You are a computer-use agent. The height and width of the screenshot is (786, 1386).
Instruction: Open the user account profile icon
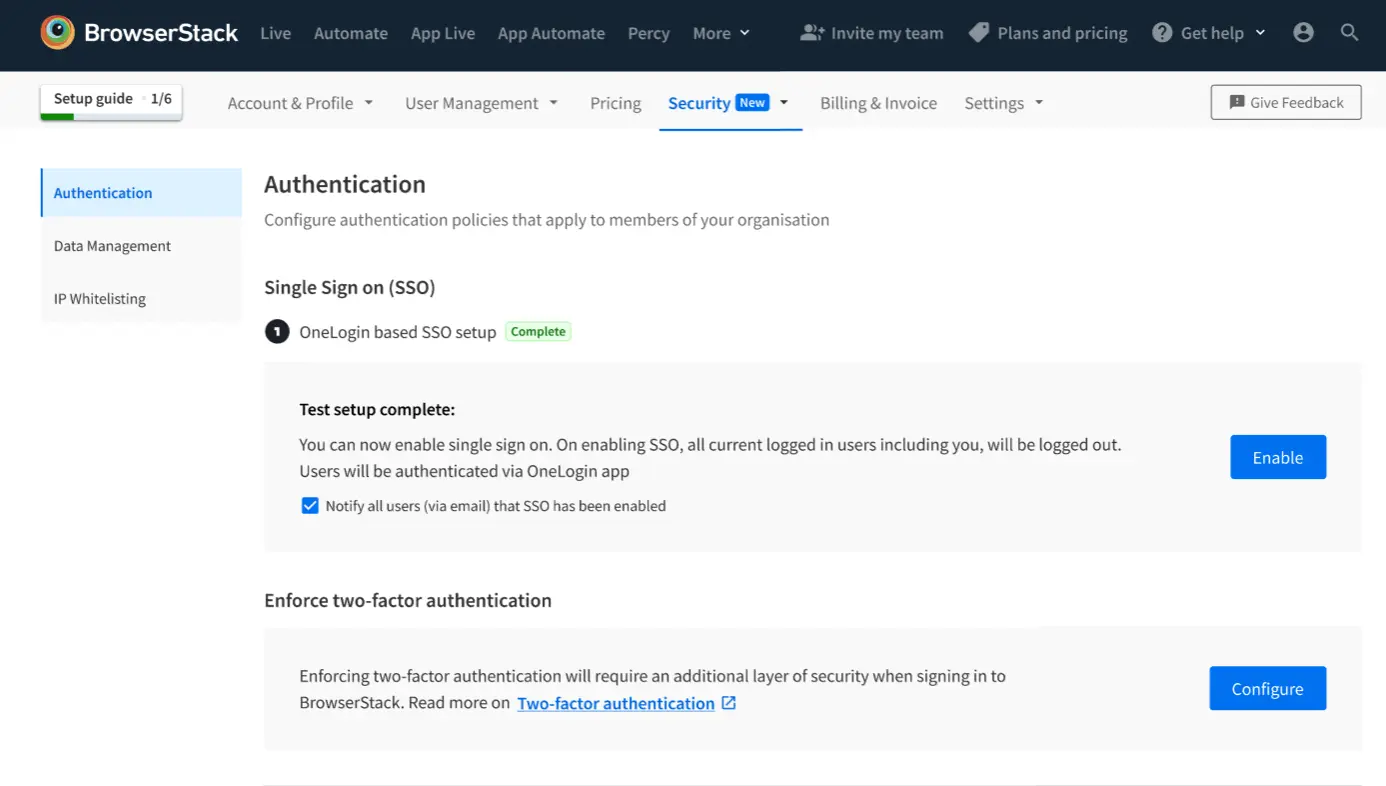[1303, 33]
